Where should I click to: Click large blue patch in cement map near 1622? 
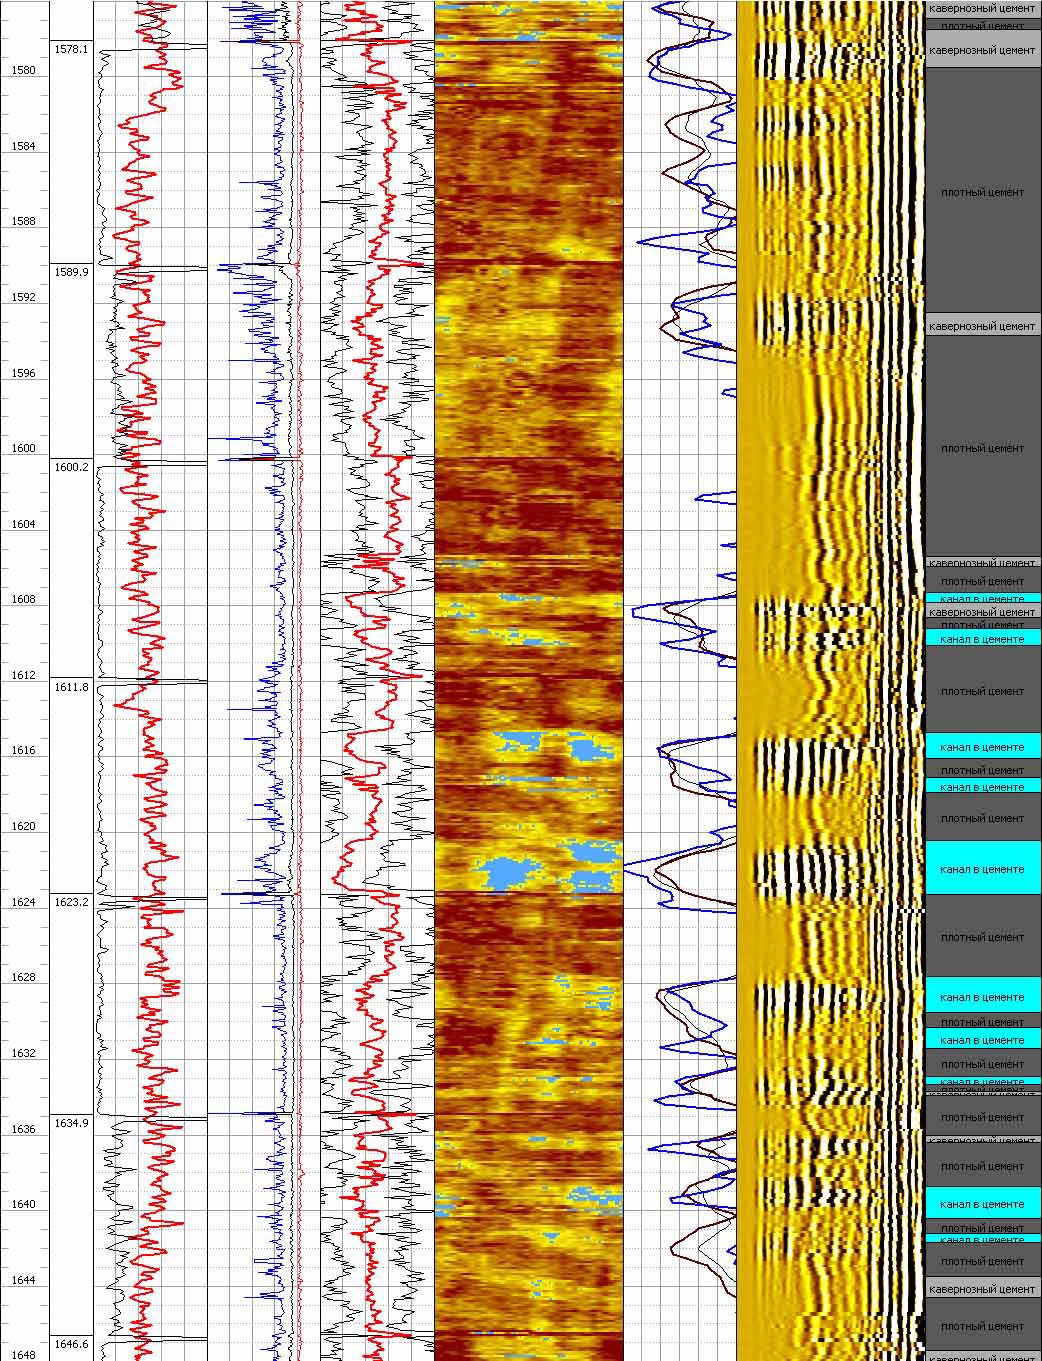point(510,871)
